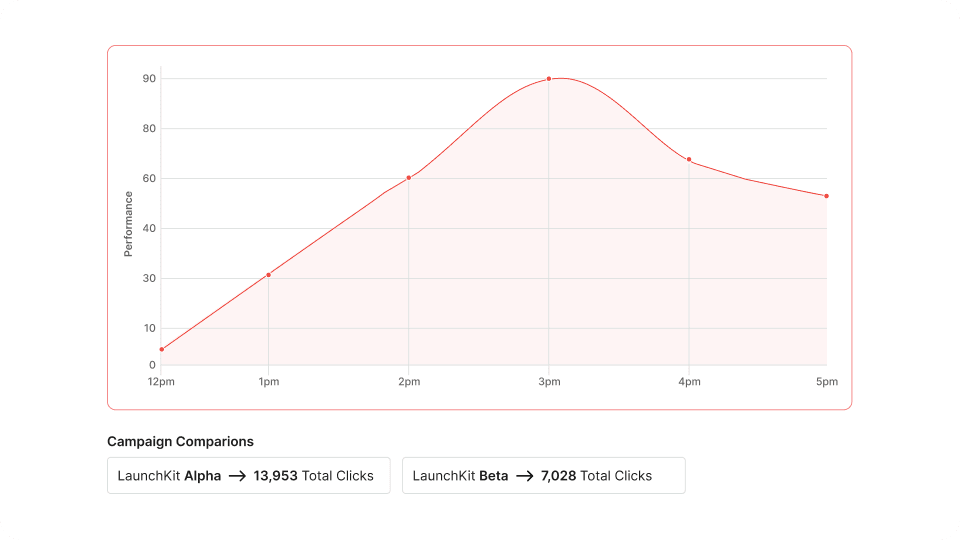
Task: Click the 40 y-axis label
Action: (149, 228)
